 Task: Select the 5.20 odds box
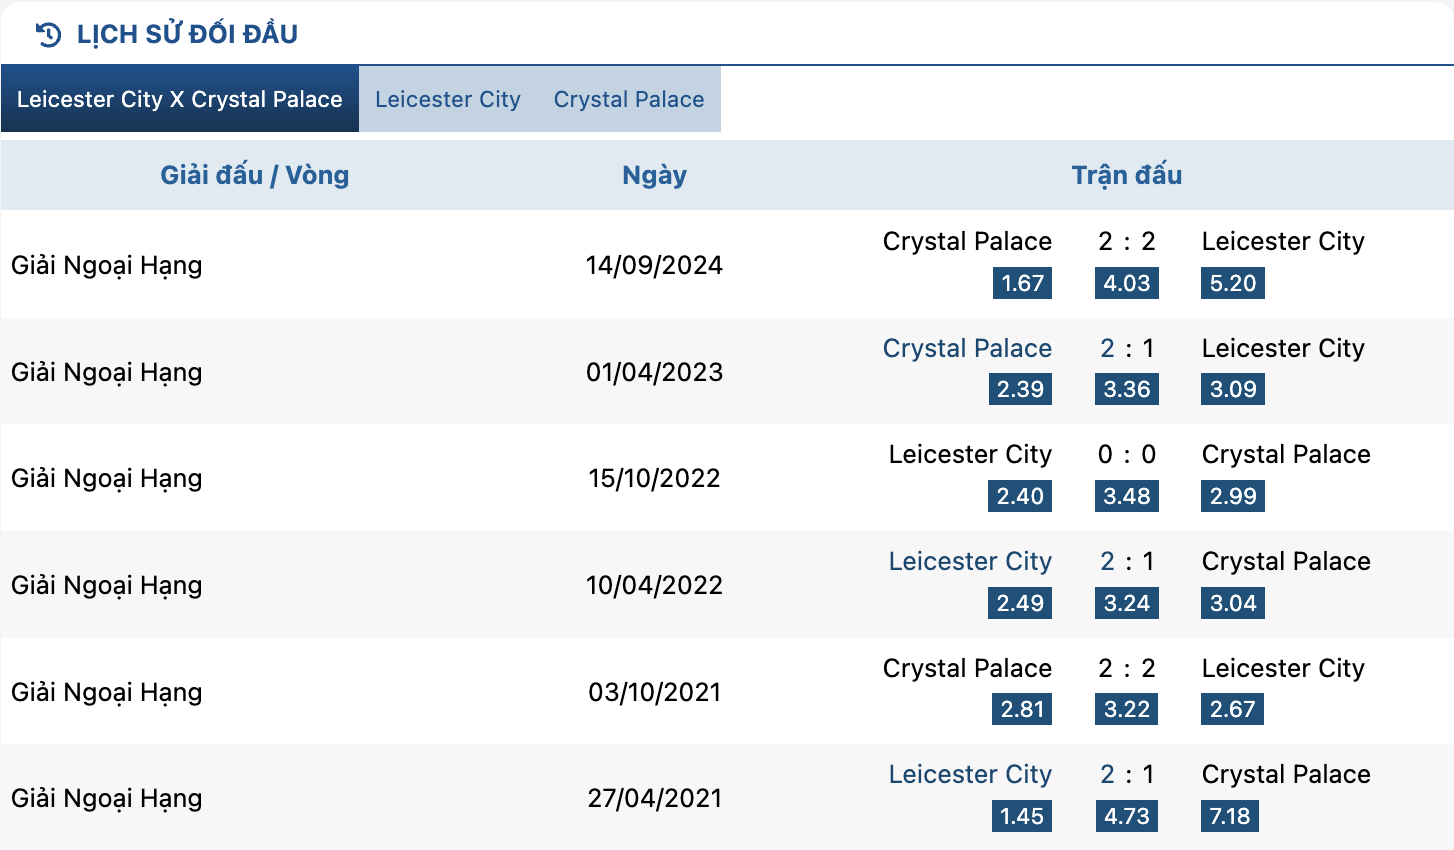click(1232, 283)
